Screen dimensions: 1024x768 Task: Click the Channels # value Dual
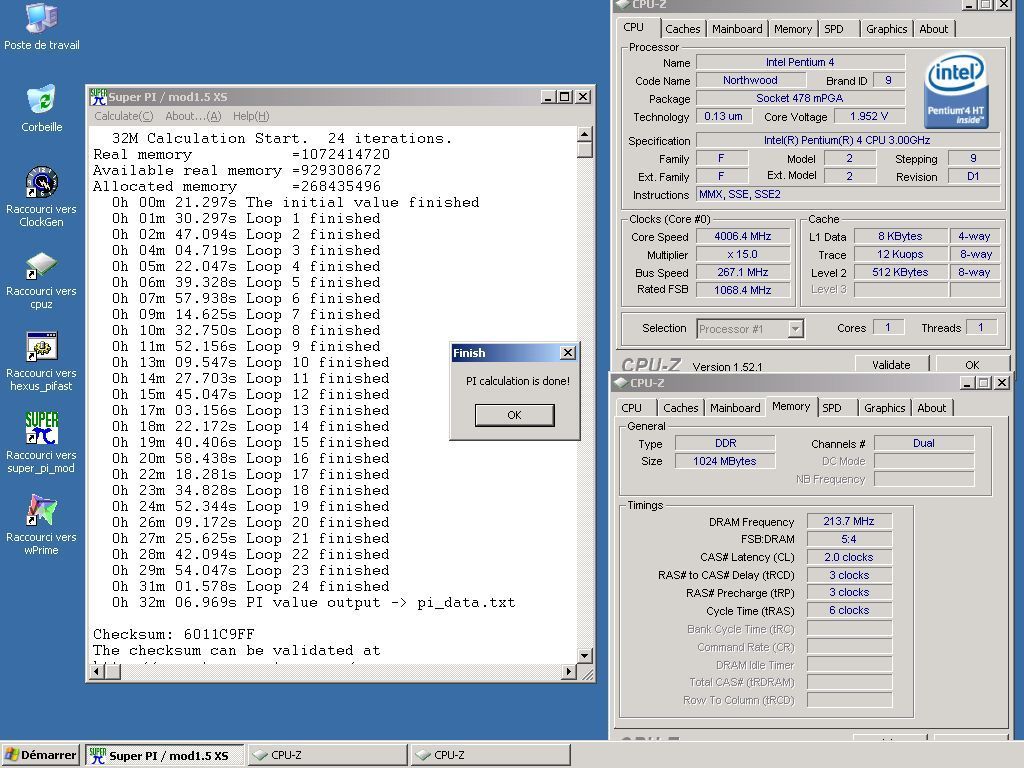pyautogui.click(x=923, y=443)
